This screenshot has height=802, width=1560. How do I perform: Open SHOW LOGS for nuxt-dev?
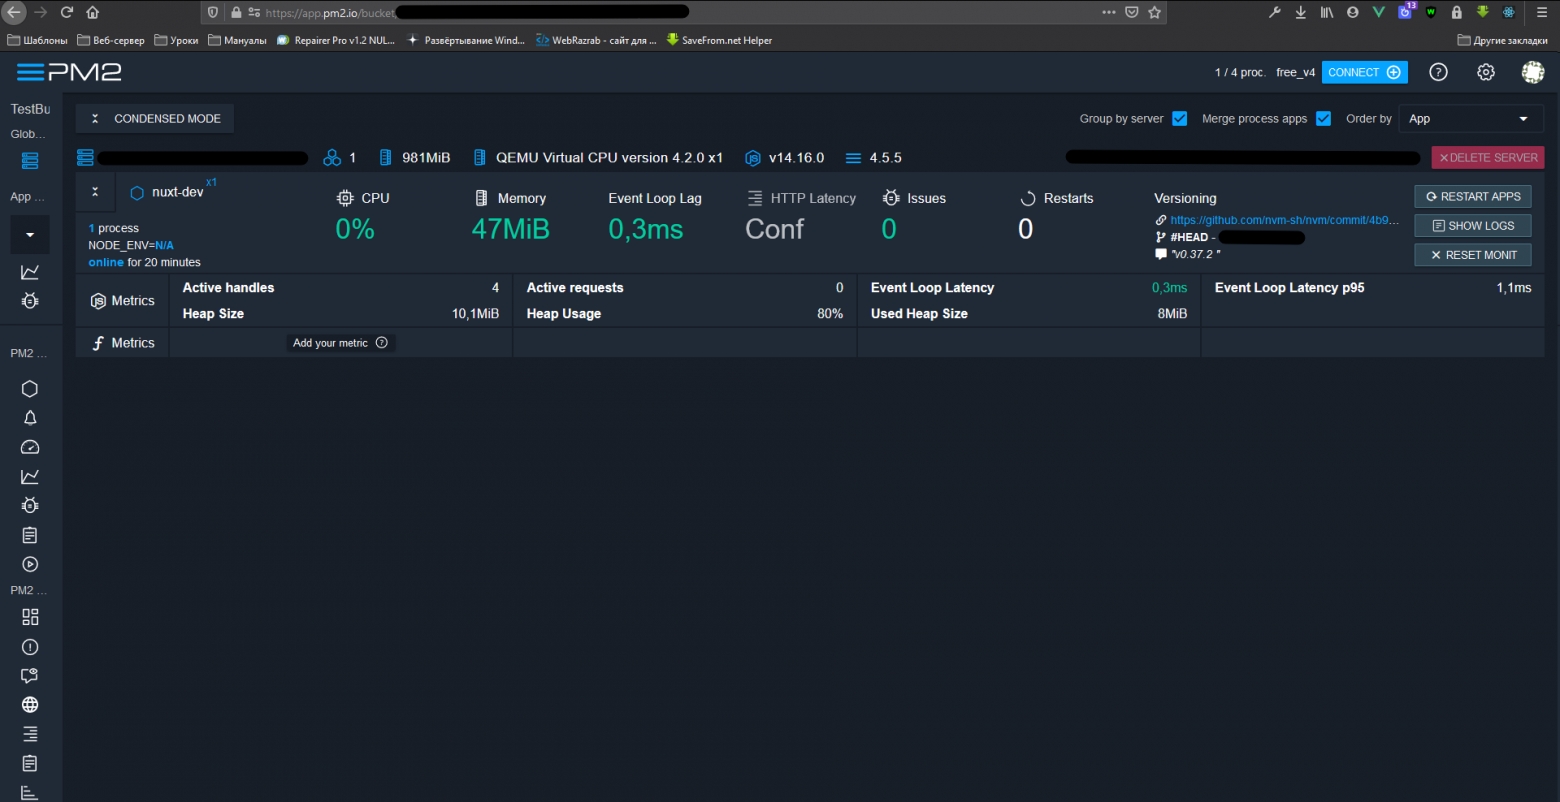pos(1472,226)
